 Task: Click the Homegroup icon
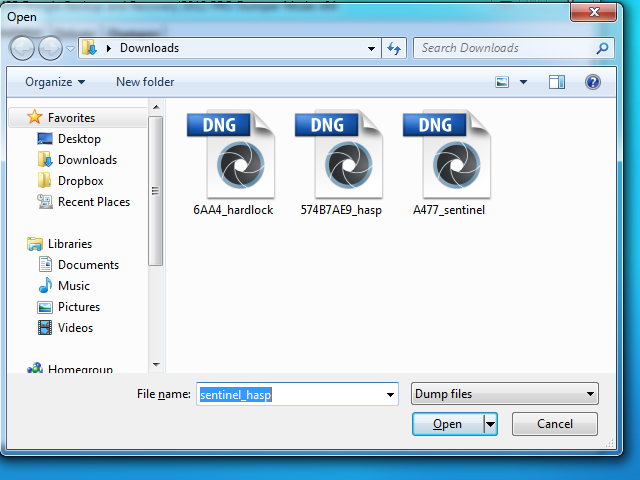[35, 368]
